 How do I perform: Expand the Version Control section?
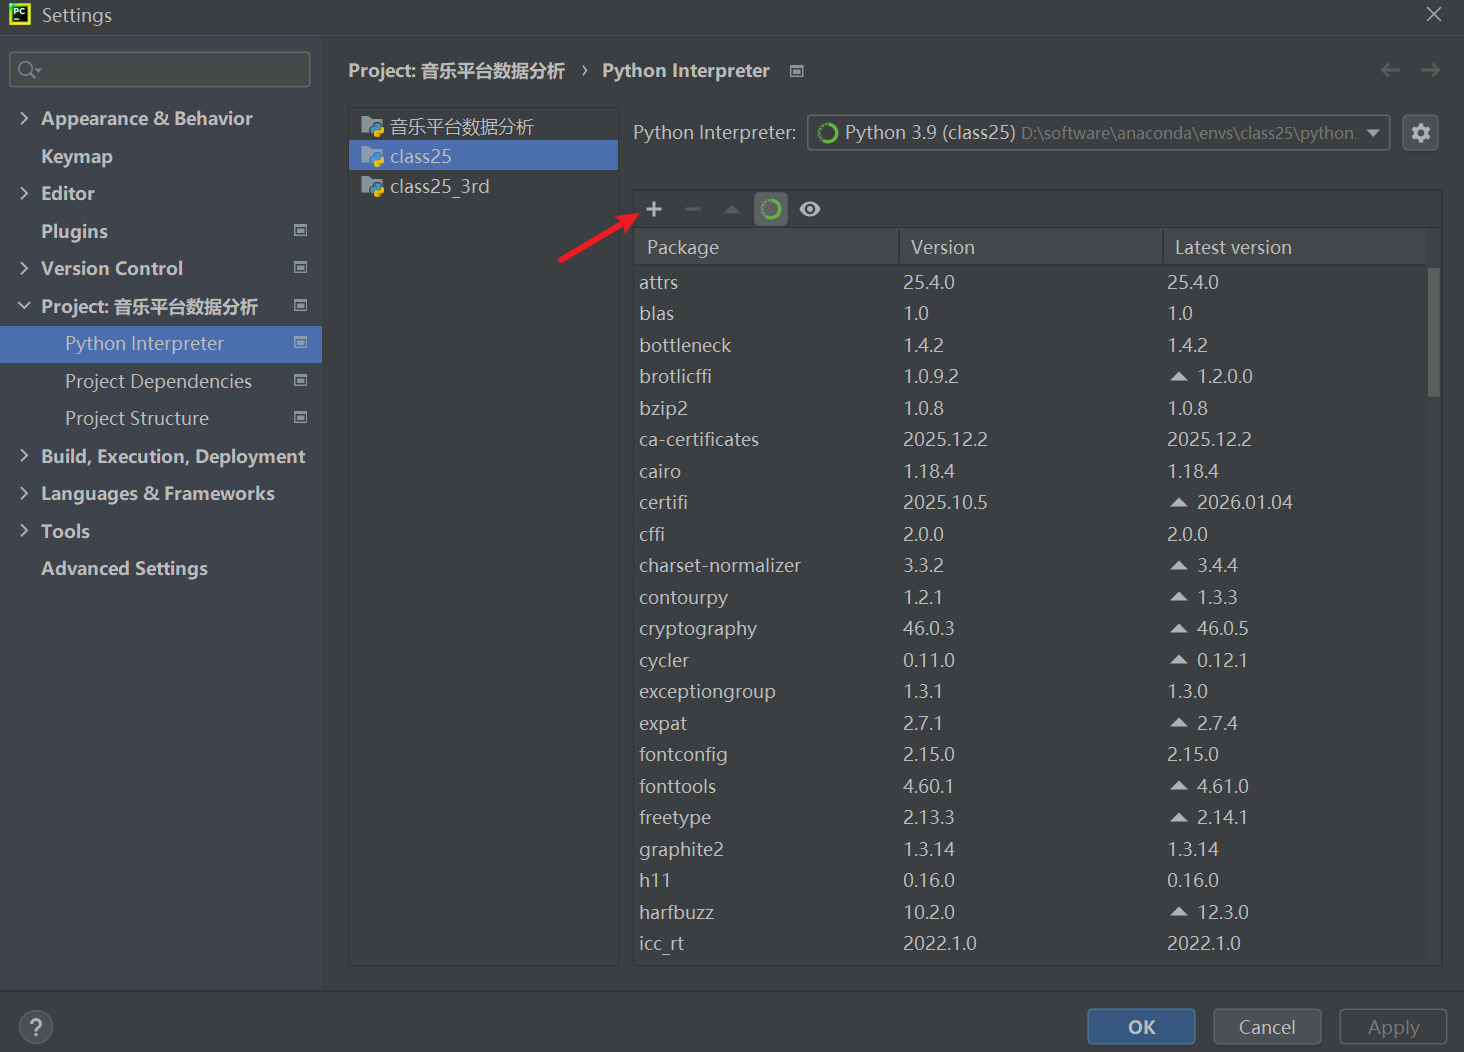(x=24, y=268)
